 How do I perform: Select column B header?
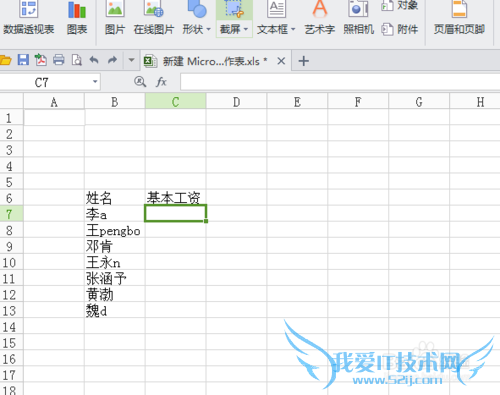pyautogui.click(x=115, y=101)
